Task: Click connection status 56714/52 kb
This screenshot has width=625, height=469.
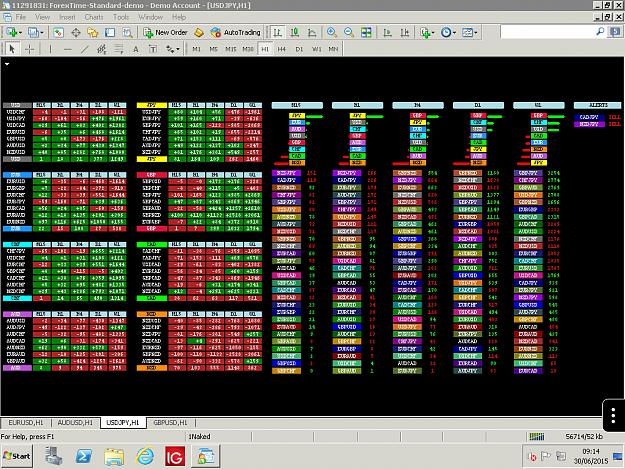Action: pos(584,437)
